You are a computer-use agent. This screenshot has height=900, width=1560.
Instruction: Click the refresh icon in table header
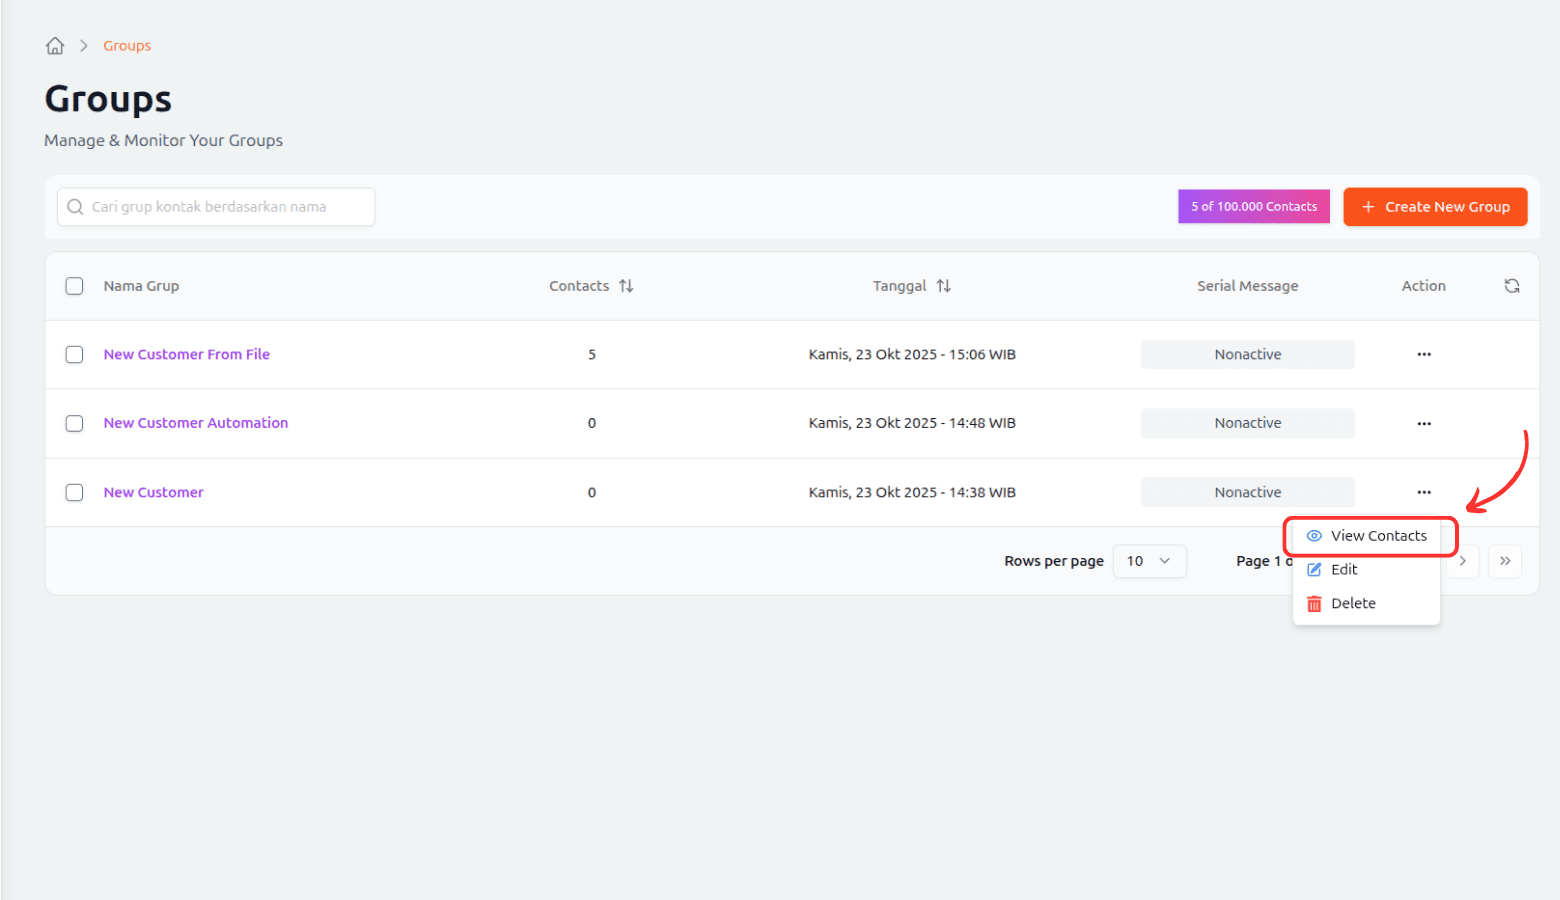coord(1511,286)
